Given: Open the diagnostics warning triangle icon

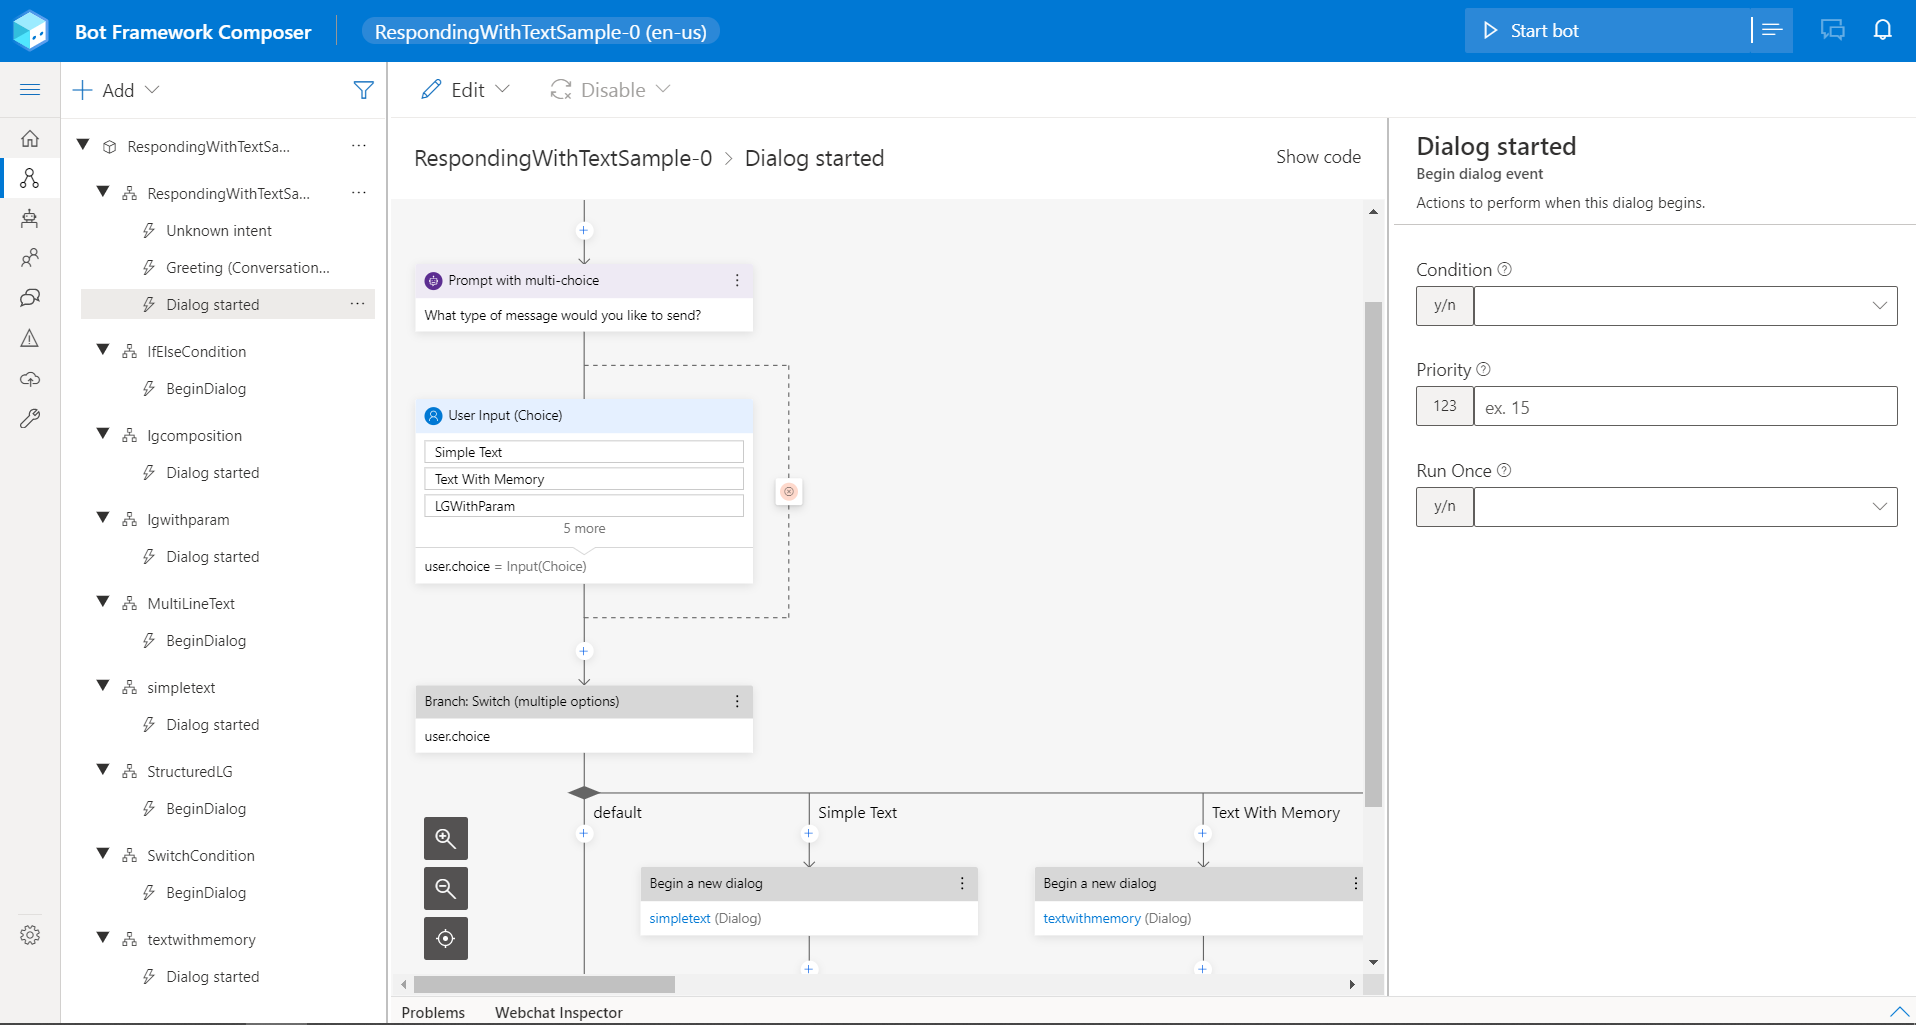Looking at the screenshot, I should [30, 338].
